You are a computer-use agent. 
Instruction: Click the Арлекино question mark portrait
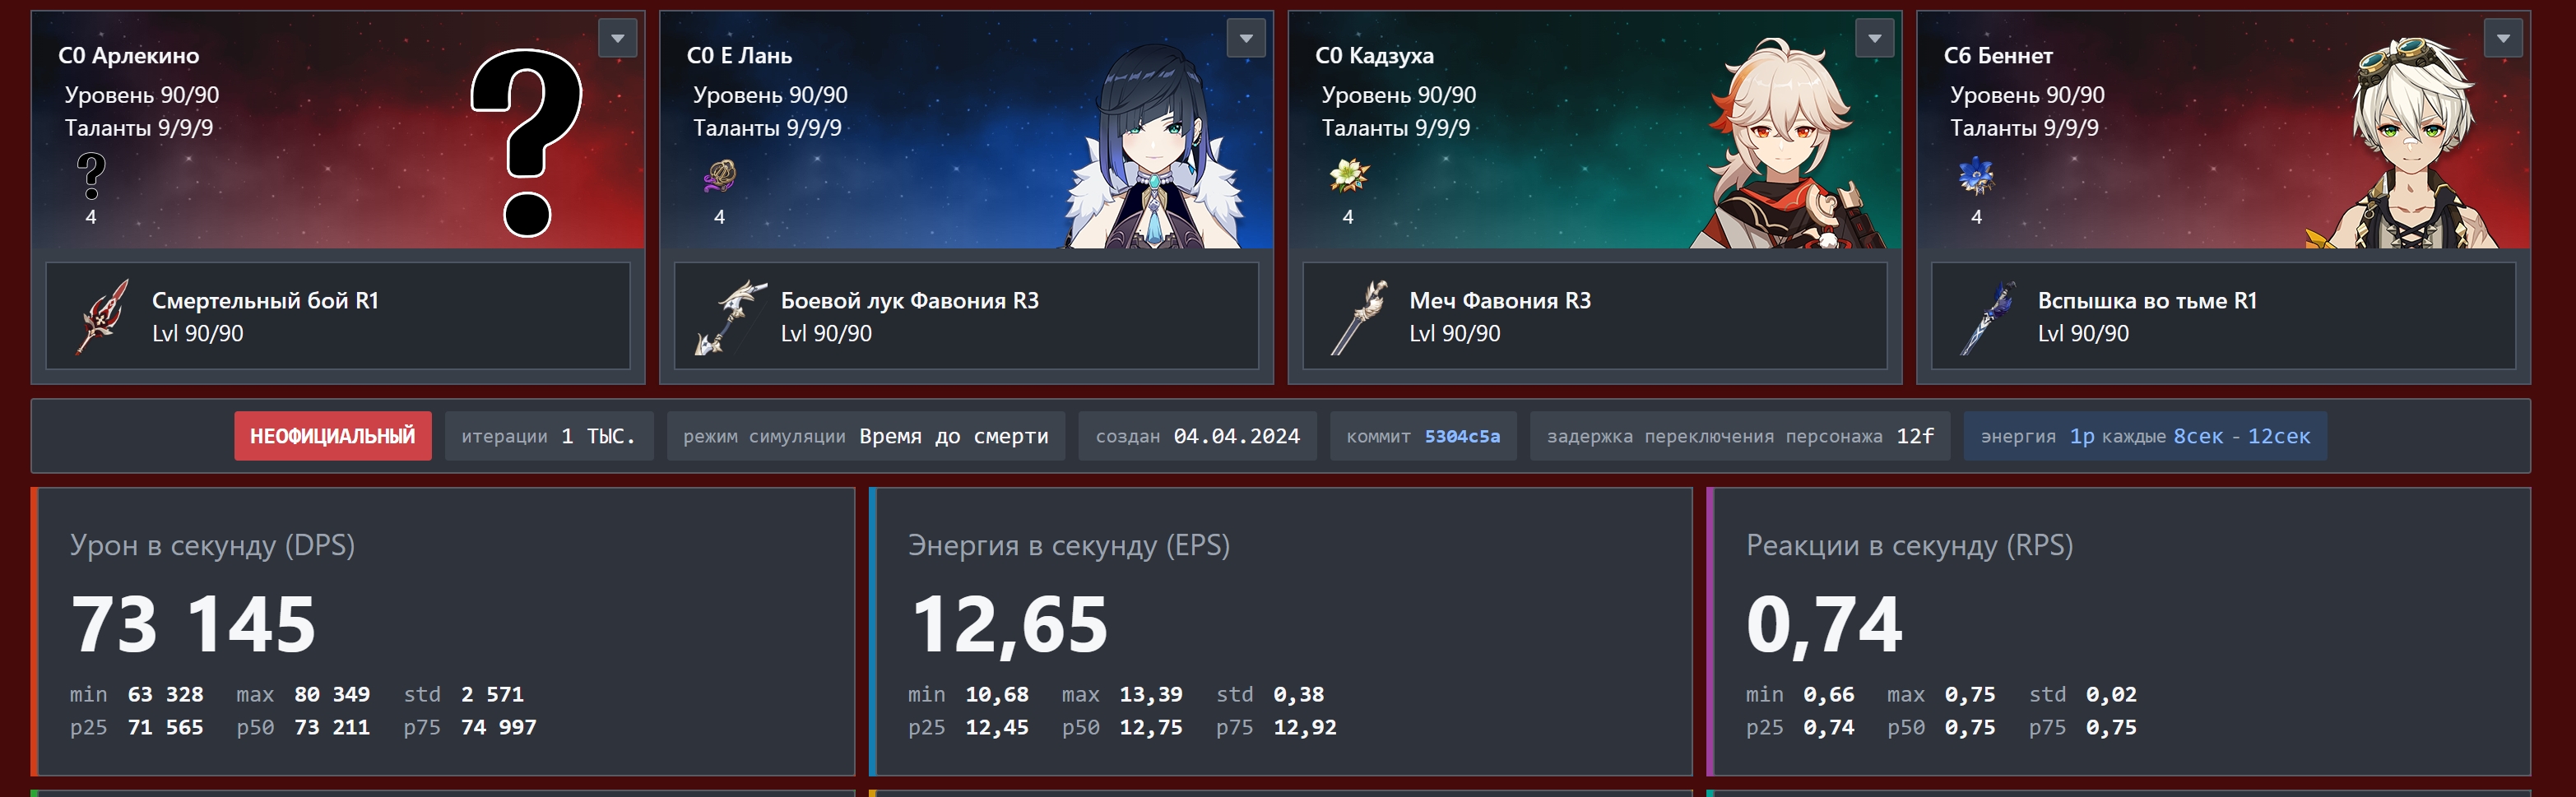[x=527, y=142]
